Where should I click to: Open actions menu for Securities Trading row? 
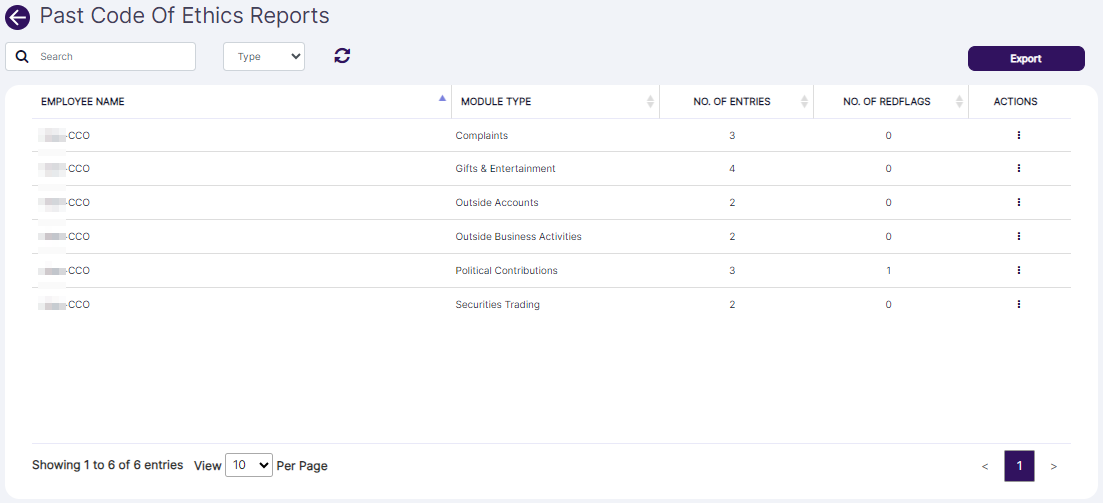[x=1018, y=304]
